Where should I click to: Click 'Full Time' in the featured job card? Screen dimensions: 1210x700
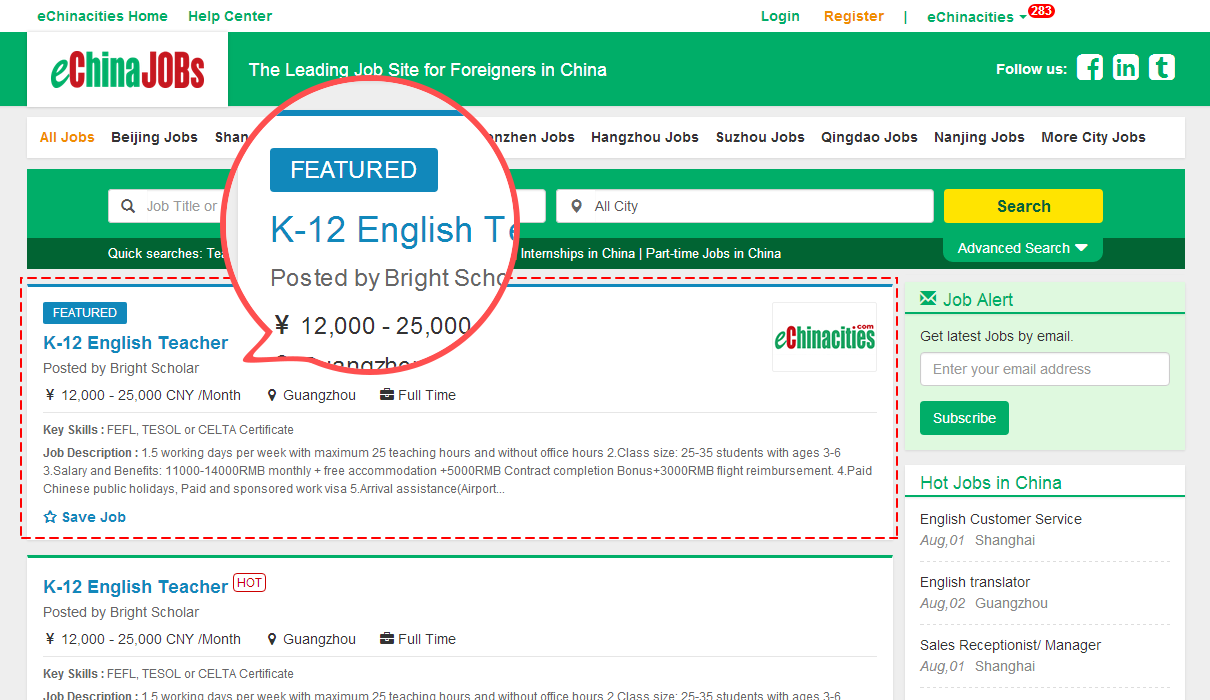point(427,395)
